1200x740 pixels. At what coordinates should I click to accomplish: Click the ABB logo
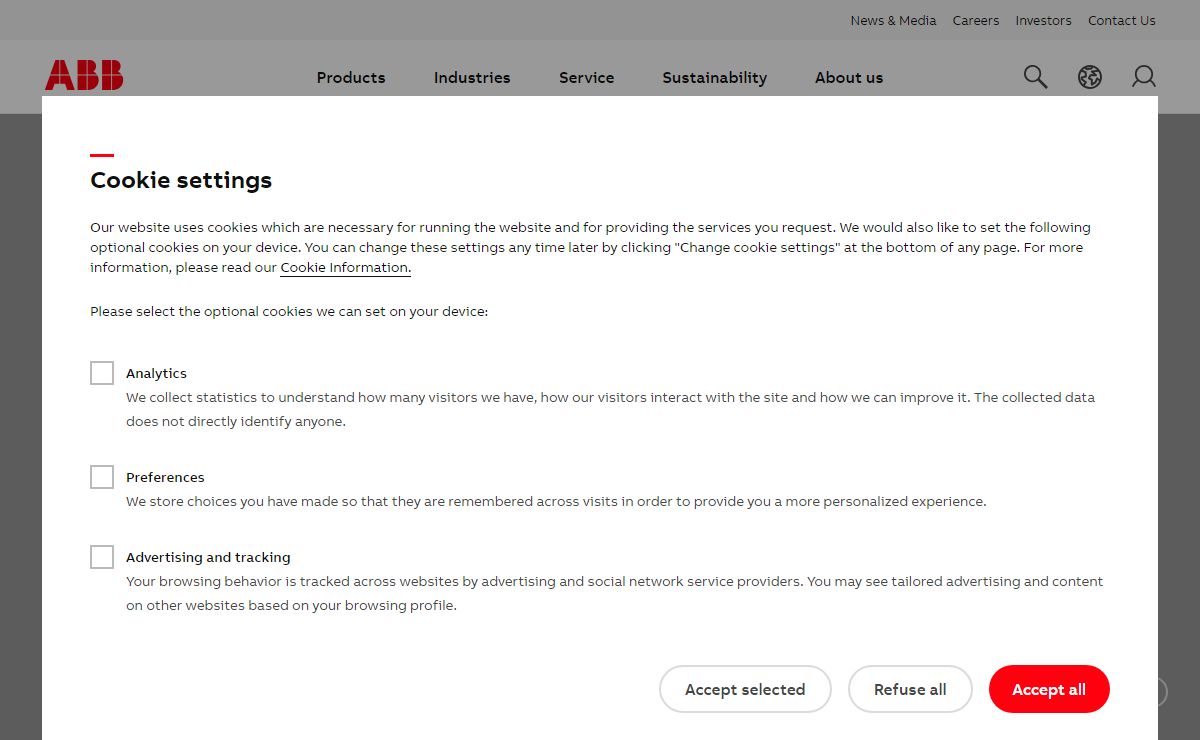(x=84, y=75)
